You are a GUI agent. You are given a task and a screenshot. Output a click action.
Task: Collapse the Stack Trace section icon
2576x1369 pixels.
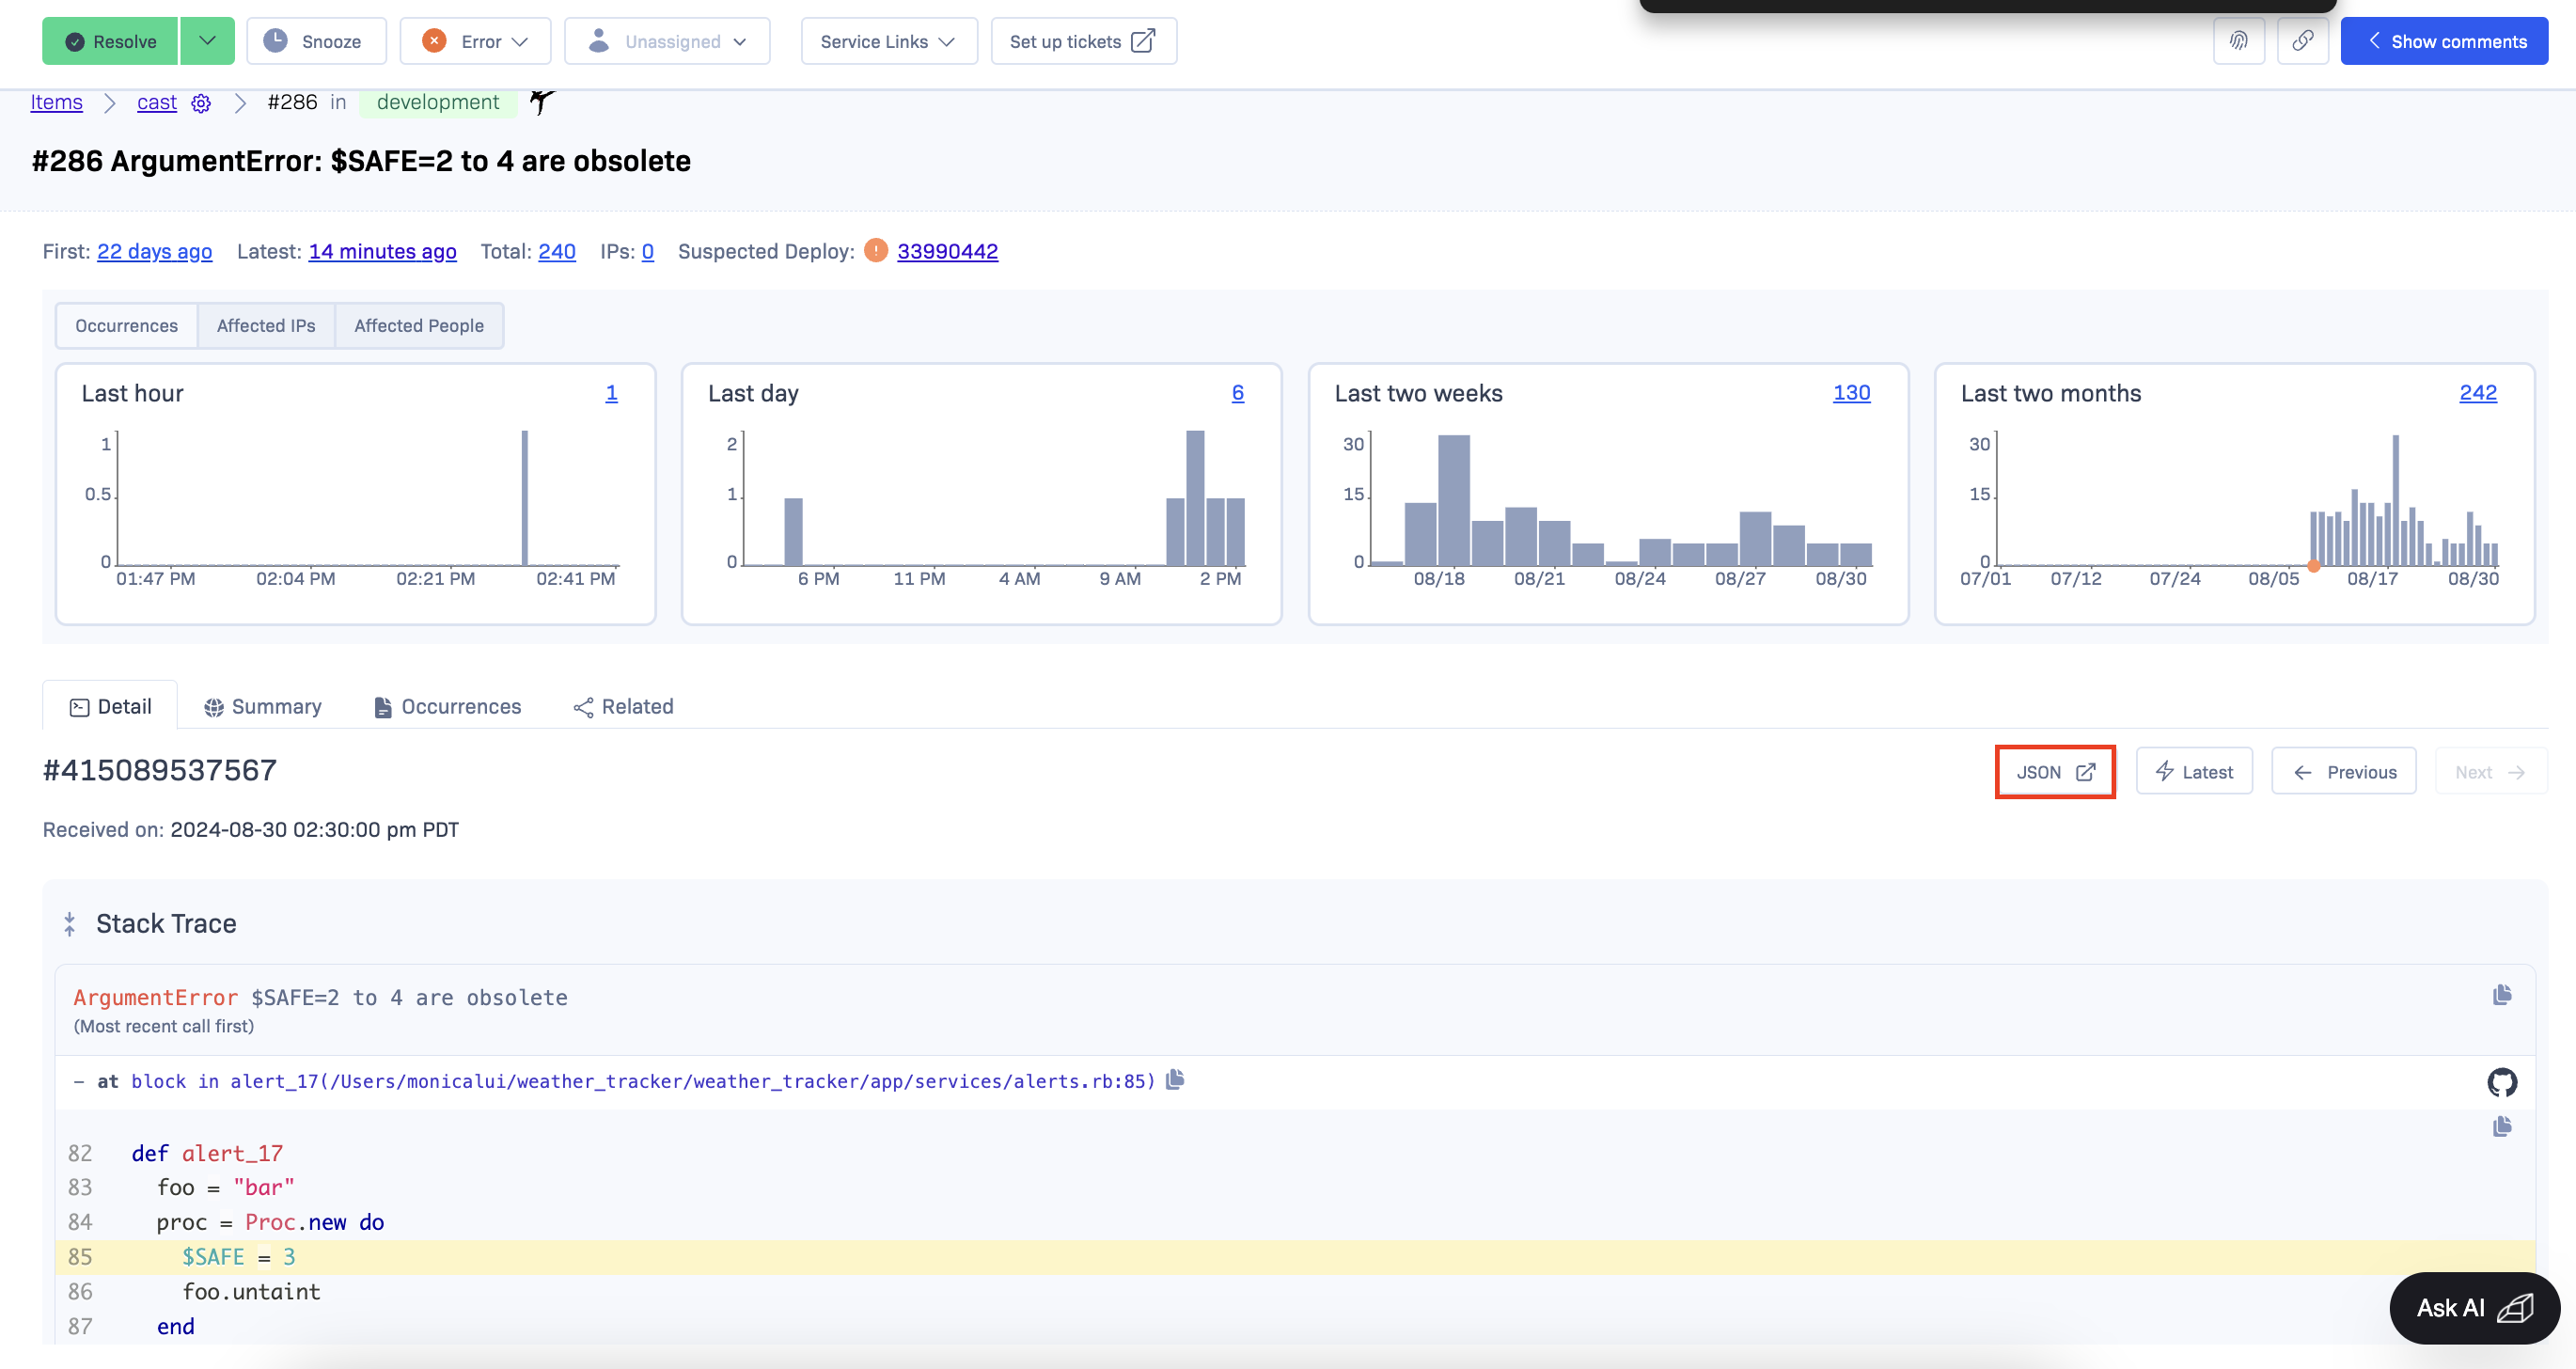click(x=69, y=924)
